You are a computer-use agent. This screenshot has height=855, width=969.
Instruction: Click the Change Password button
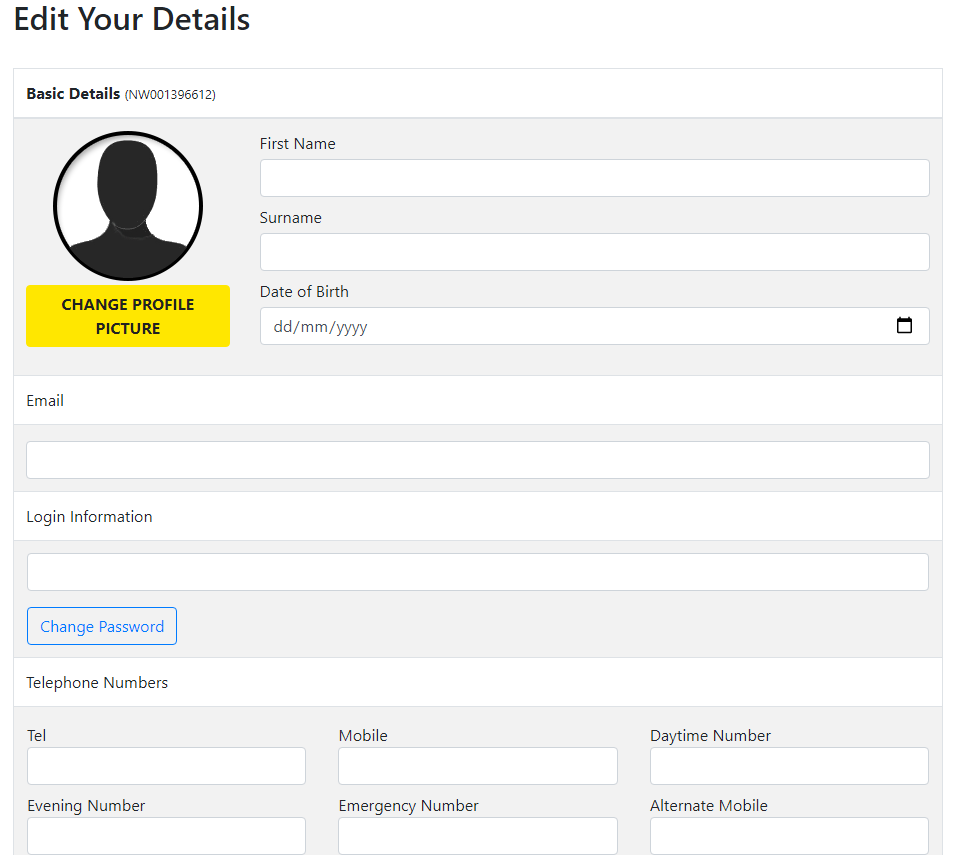(102, 626)
